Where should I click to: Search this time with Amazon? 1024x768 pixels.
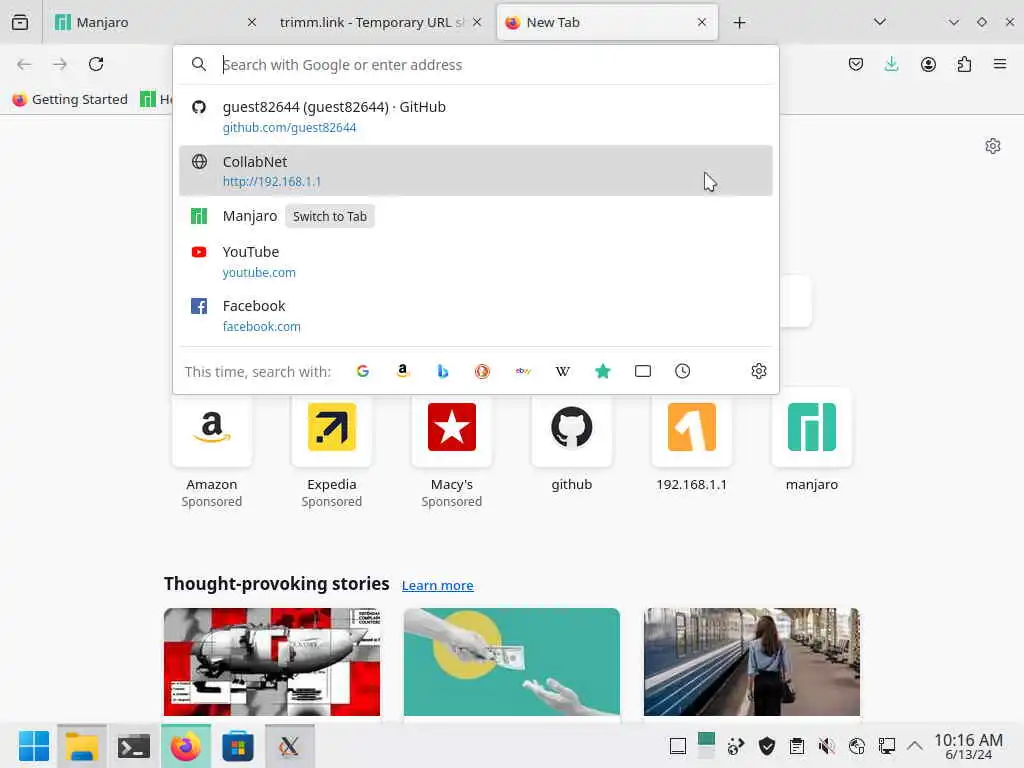(x=403, y=371)
